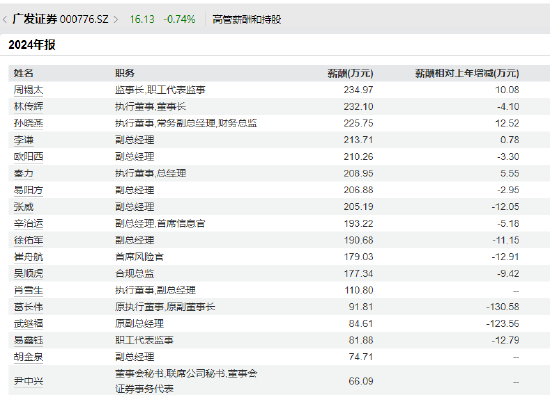The image size is (550, 395).
Task: Select position text 执行董事,董事长
Action: coord(150,106)
